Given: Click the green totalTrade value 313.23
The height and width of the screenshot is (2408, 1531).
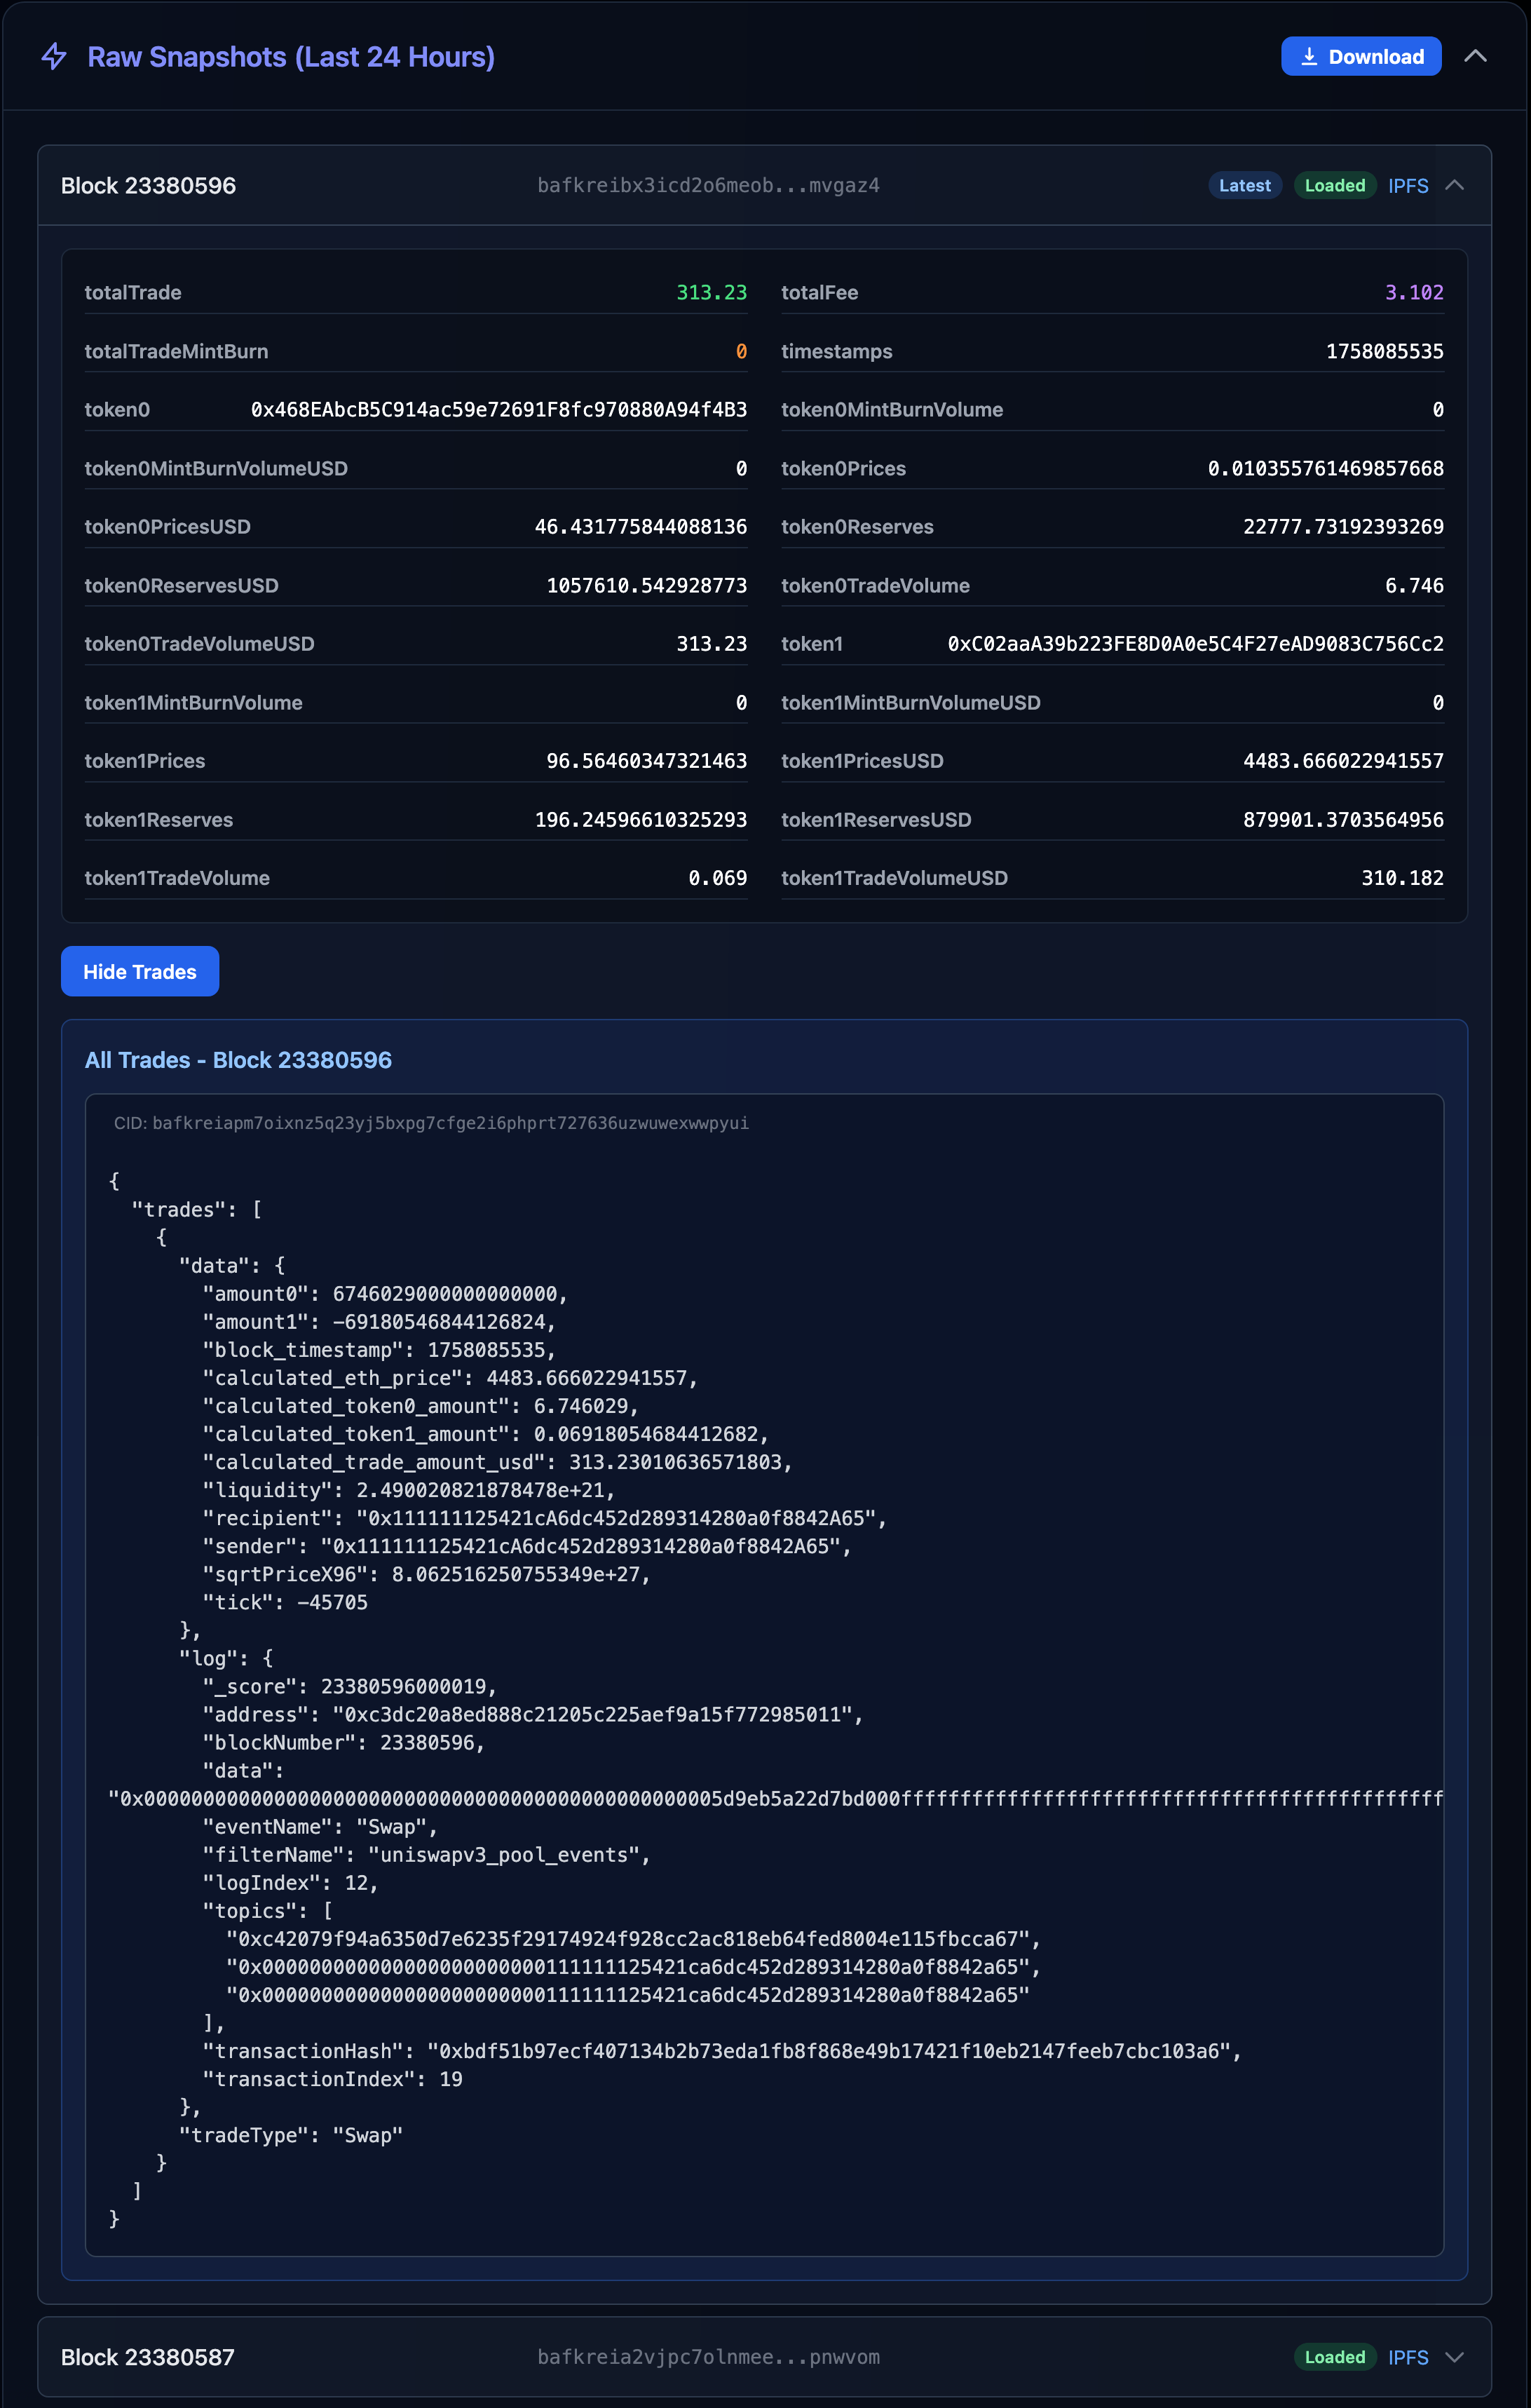Looking at the screenshot, I should (711, 292).
